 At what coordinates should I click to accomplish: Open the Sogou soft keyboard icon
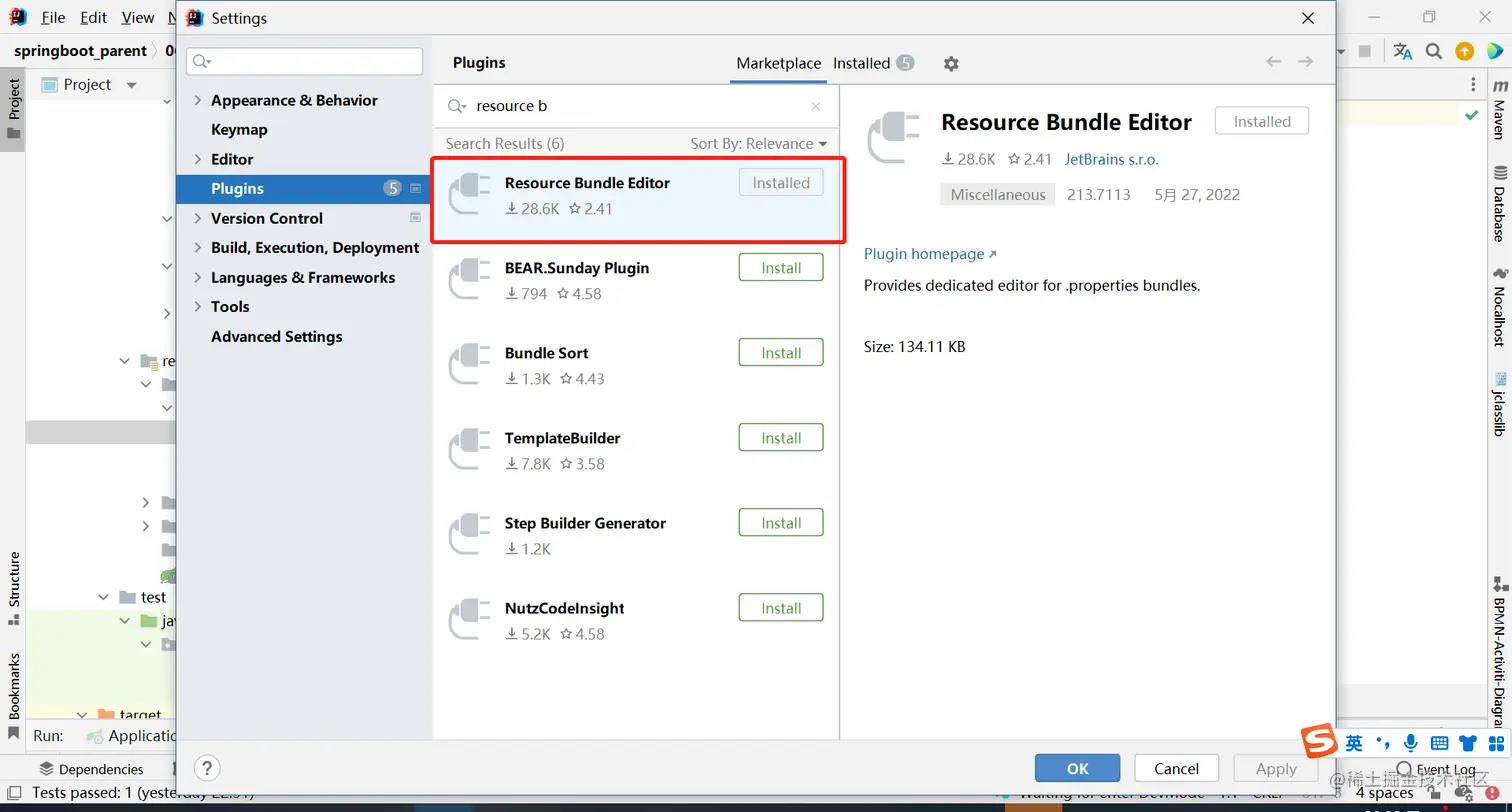pos(1440,742)
